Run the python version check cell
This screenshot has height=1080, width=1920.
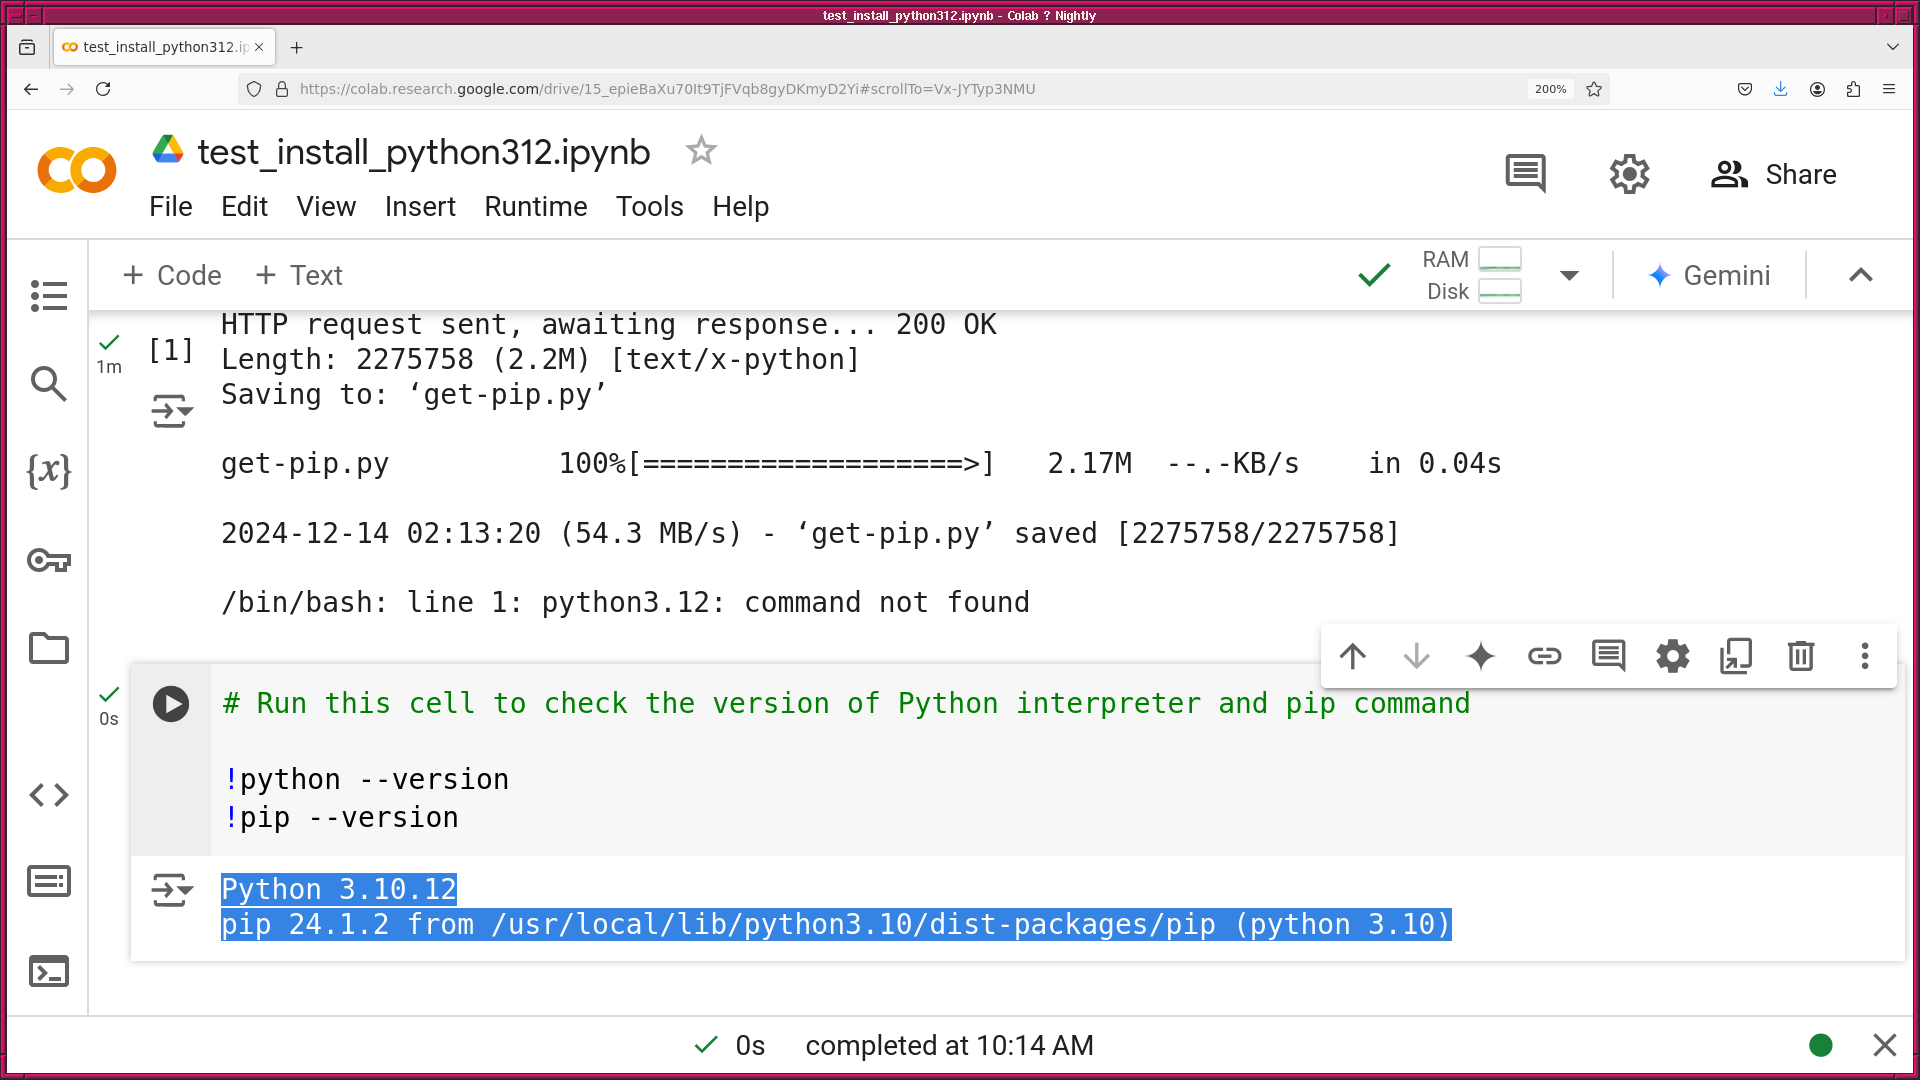tap(171, 704)
